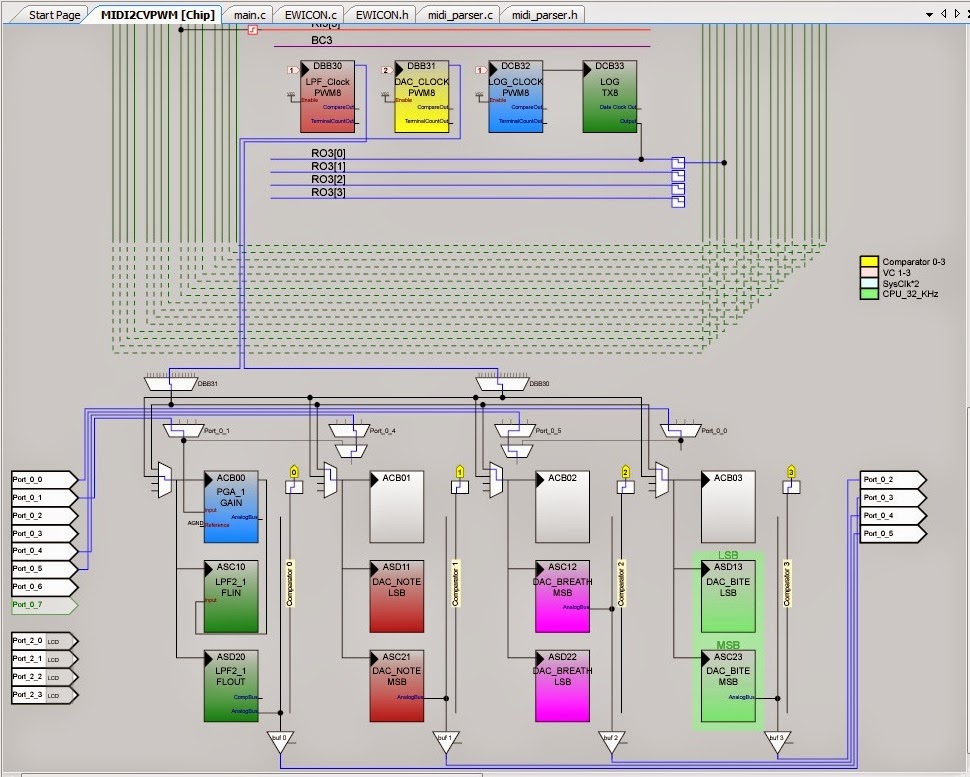Select the DAC_CLOCK PWM8 block DBB31
970x777 pixels.
(422, 96)
